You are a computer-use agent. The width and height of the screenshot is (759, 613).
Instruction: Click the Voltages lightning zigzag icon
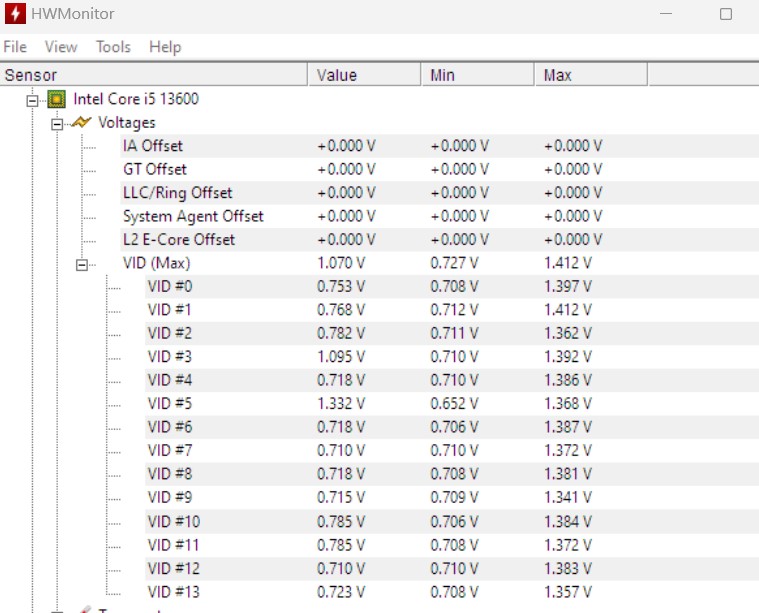pyautogui.click(x=81, y=123)
